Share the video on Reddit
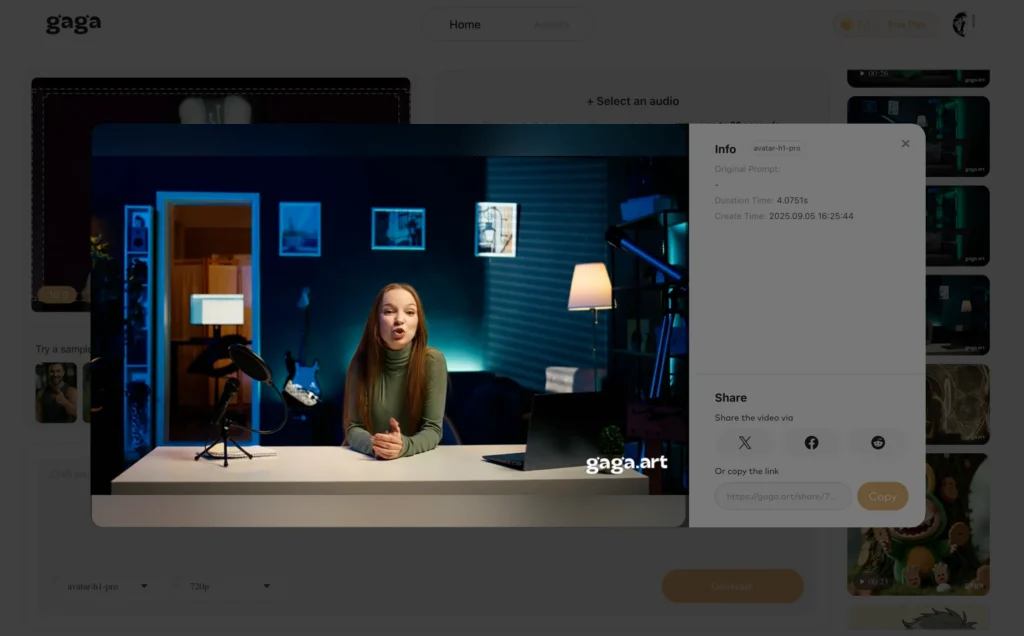The width and height of the screenshot is (1024, 636). (878, 442)
